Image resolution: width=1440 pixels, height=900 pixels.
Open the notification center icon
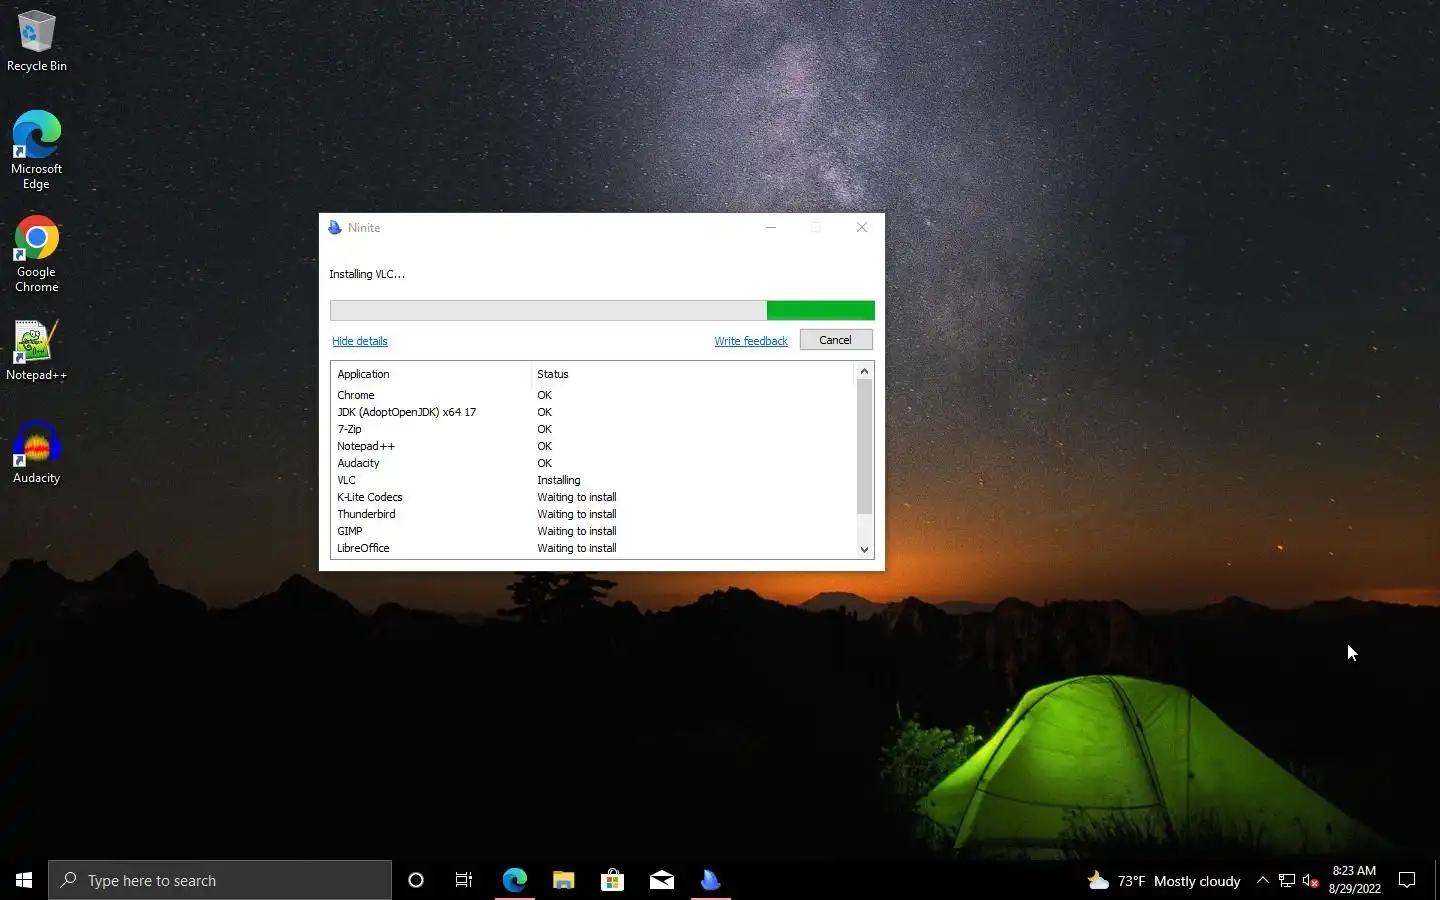coord(1407,881)
